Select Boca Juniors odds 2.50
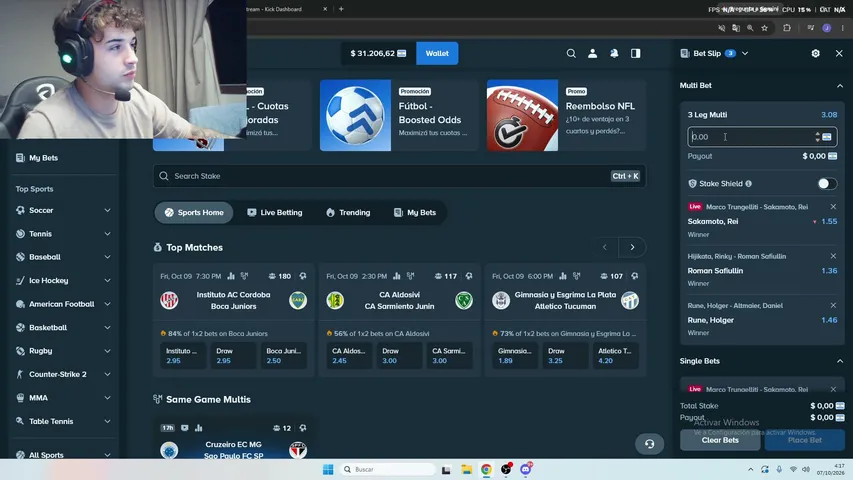 point(283,355)
